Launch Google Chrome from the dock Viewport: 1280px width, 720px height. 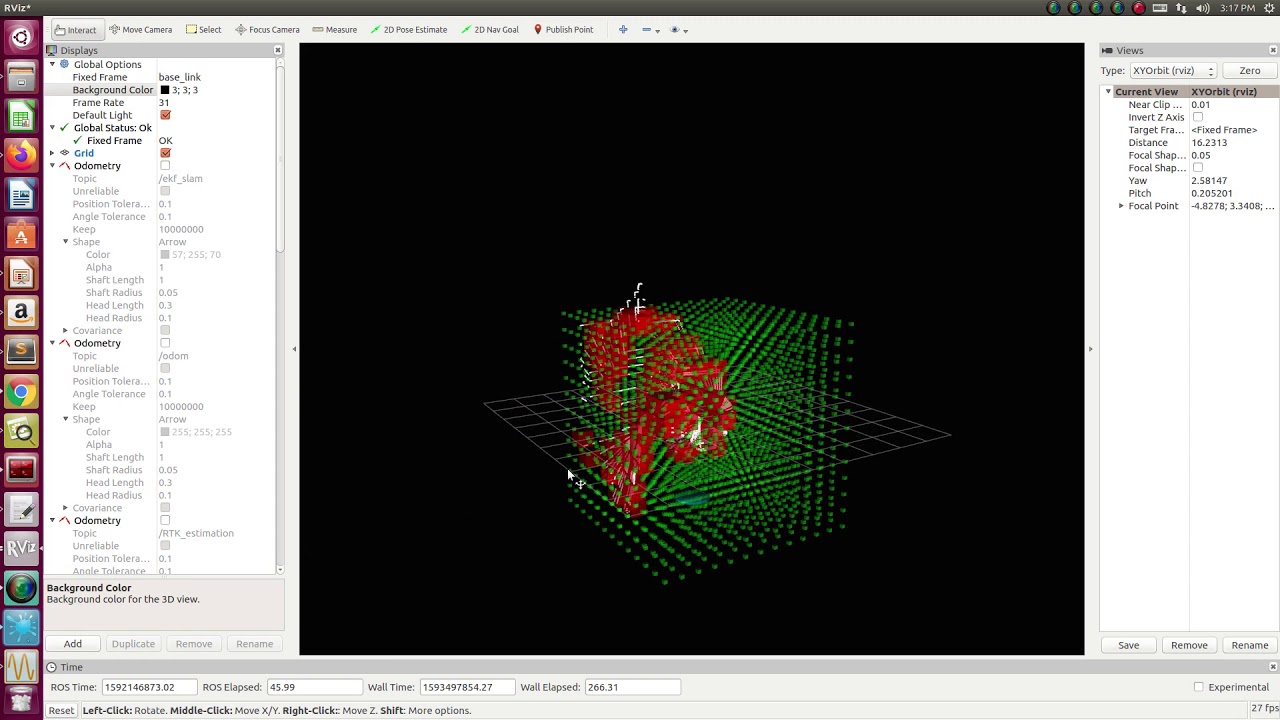point(21,393)
